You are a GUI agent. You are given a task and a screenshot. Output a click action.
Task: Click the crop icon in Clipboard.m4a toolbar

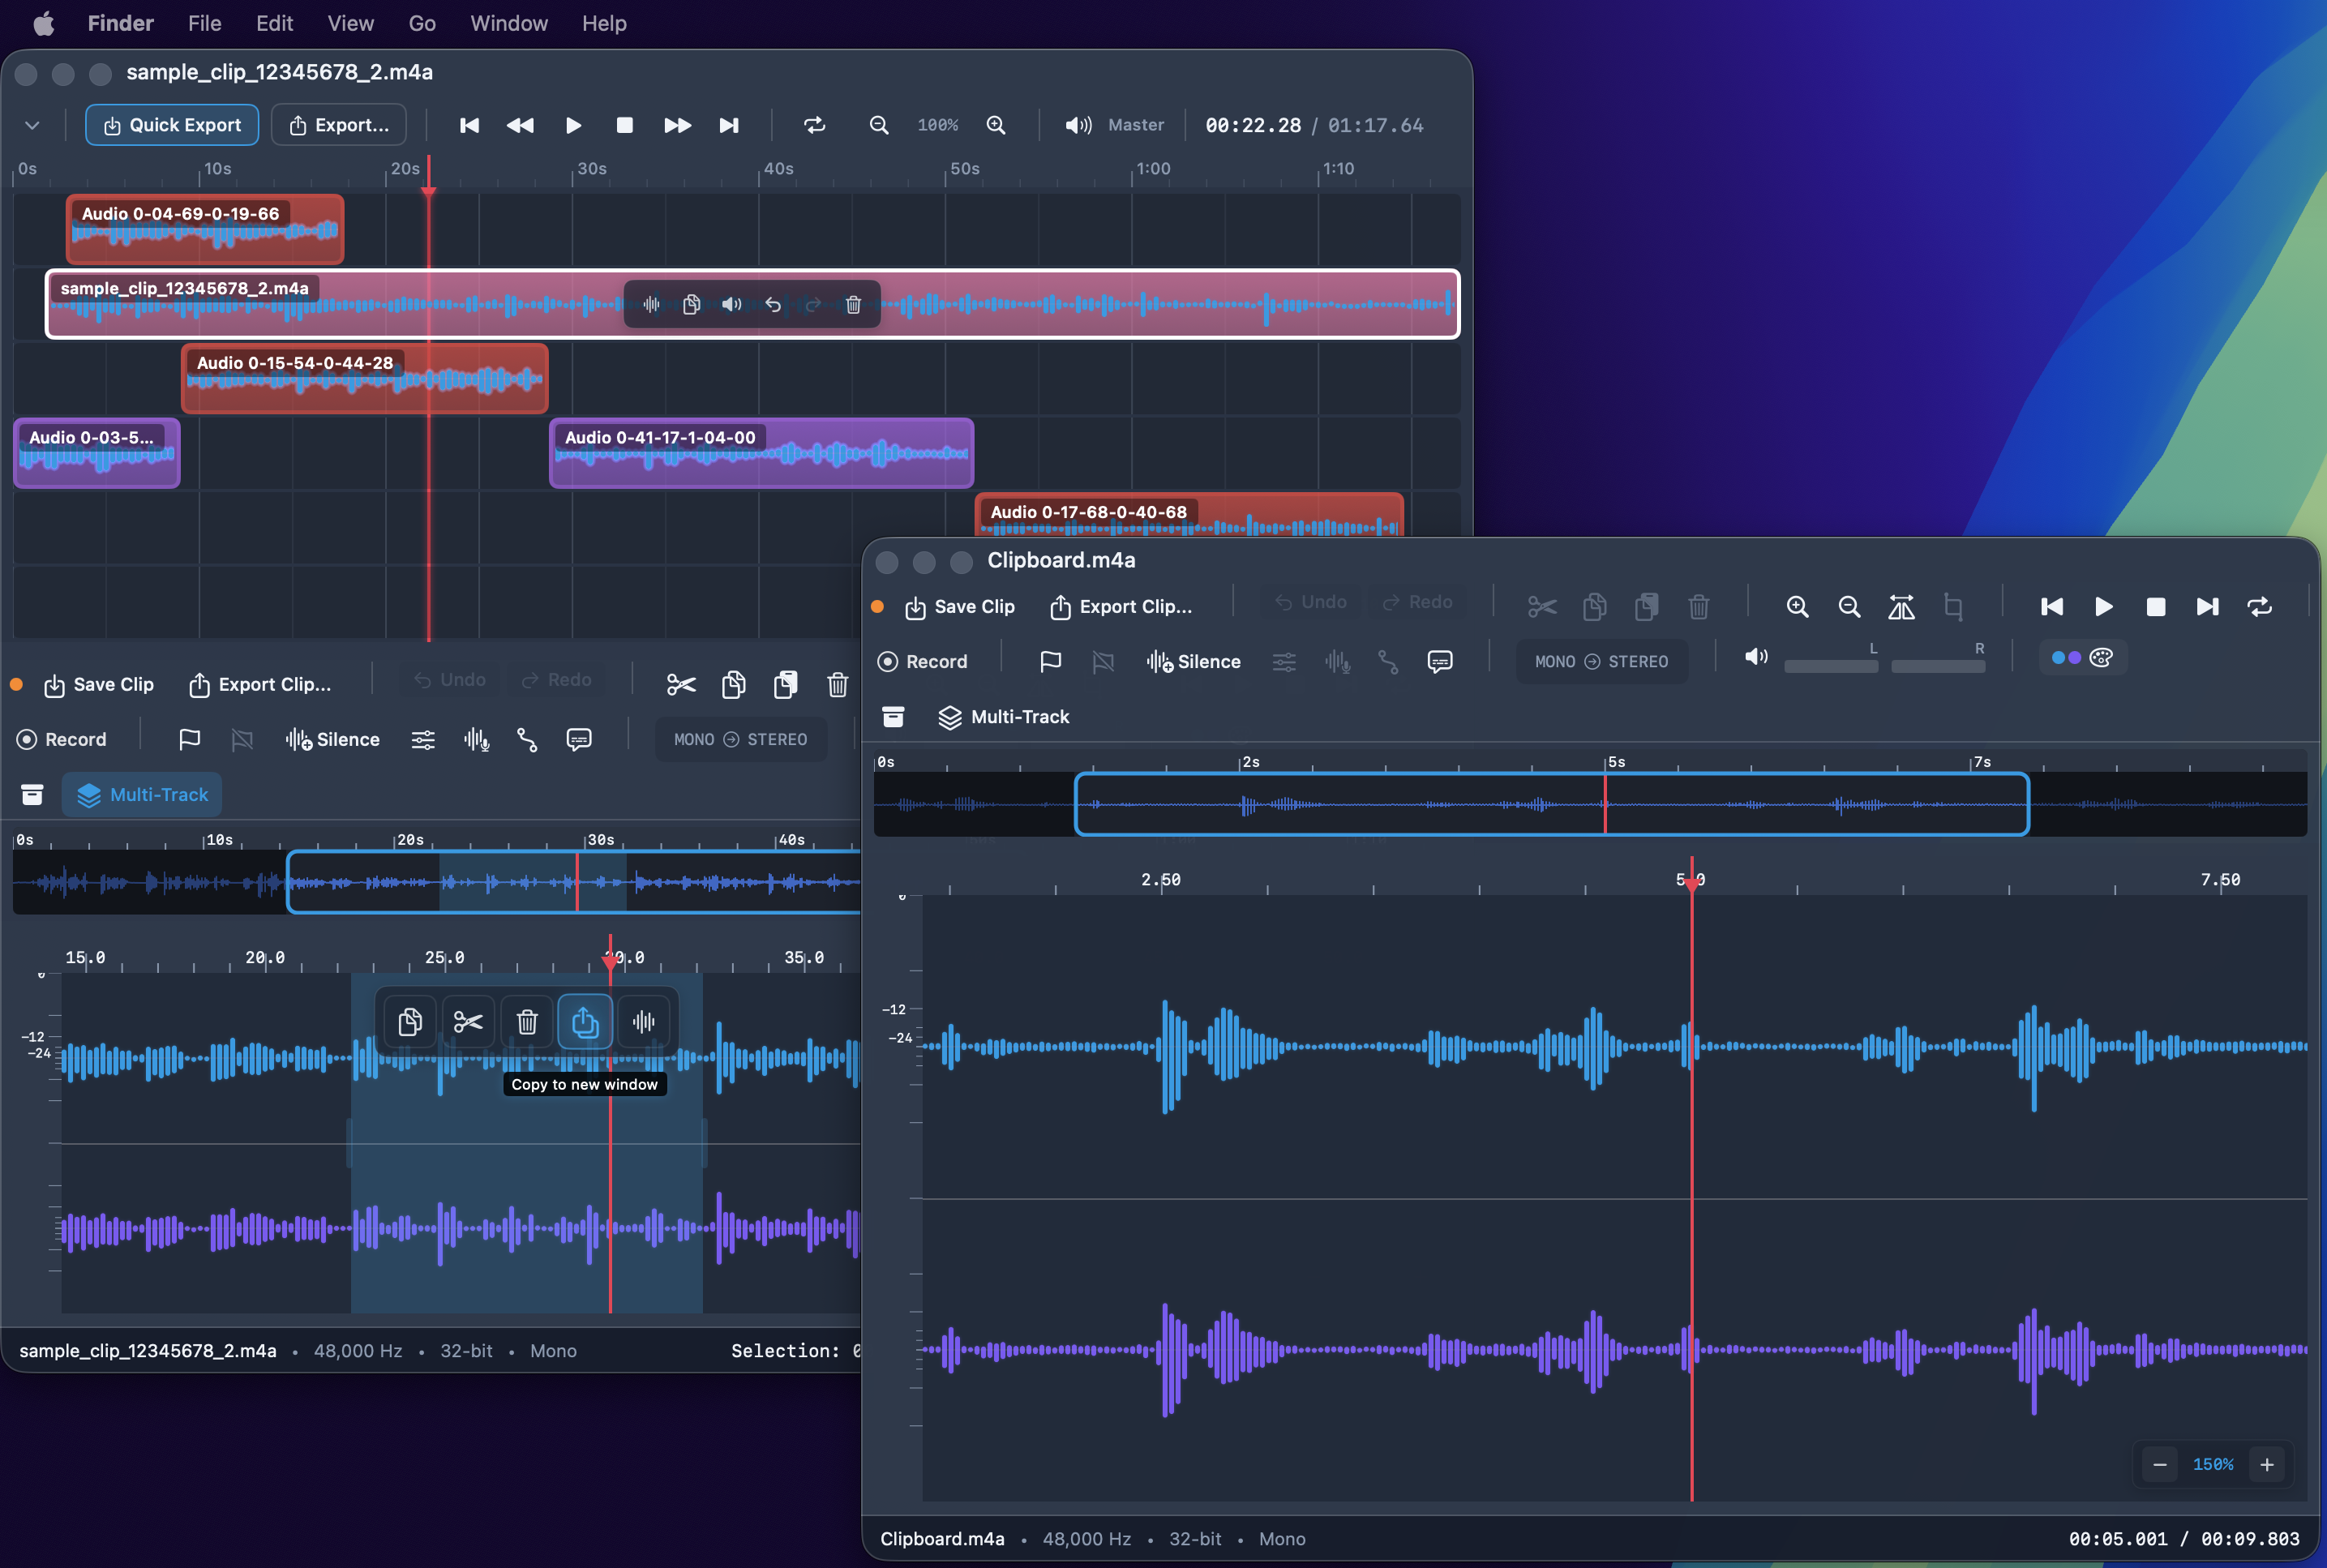[x=1953, y=606]
